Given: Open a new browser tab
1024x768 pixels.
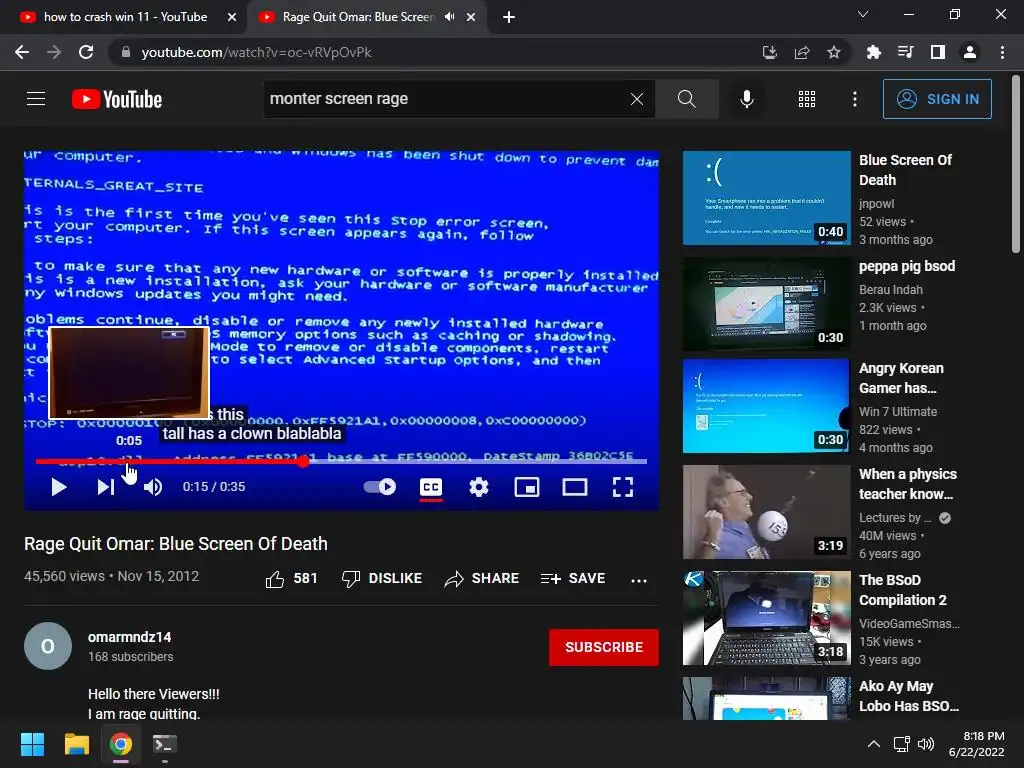Looking at the screenshot, I should [x=509, y=18].
